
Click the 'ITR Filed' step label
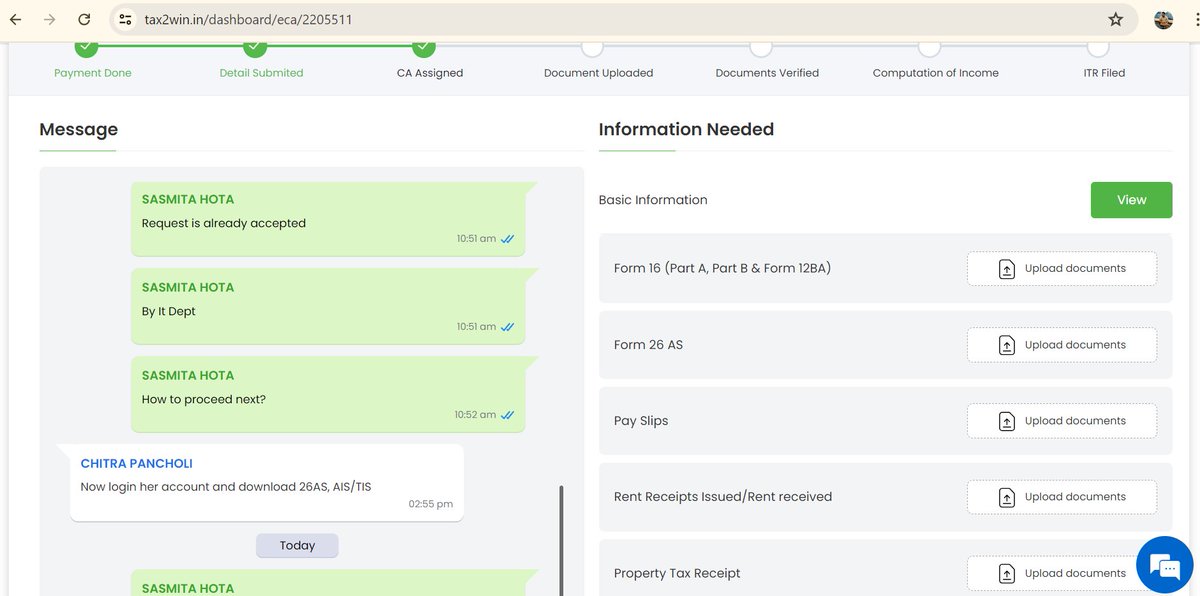click(1104, 73)
